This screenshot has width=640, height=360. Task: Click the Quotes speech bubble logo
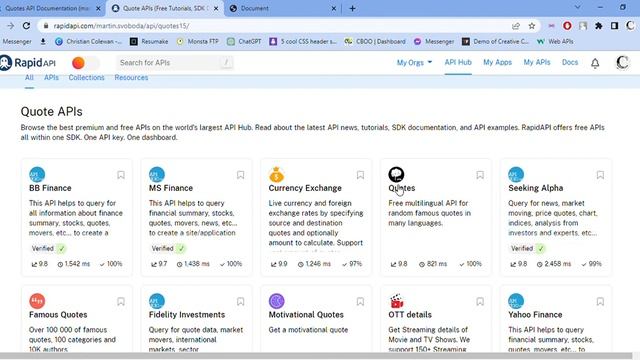[396, 174]
